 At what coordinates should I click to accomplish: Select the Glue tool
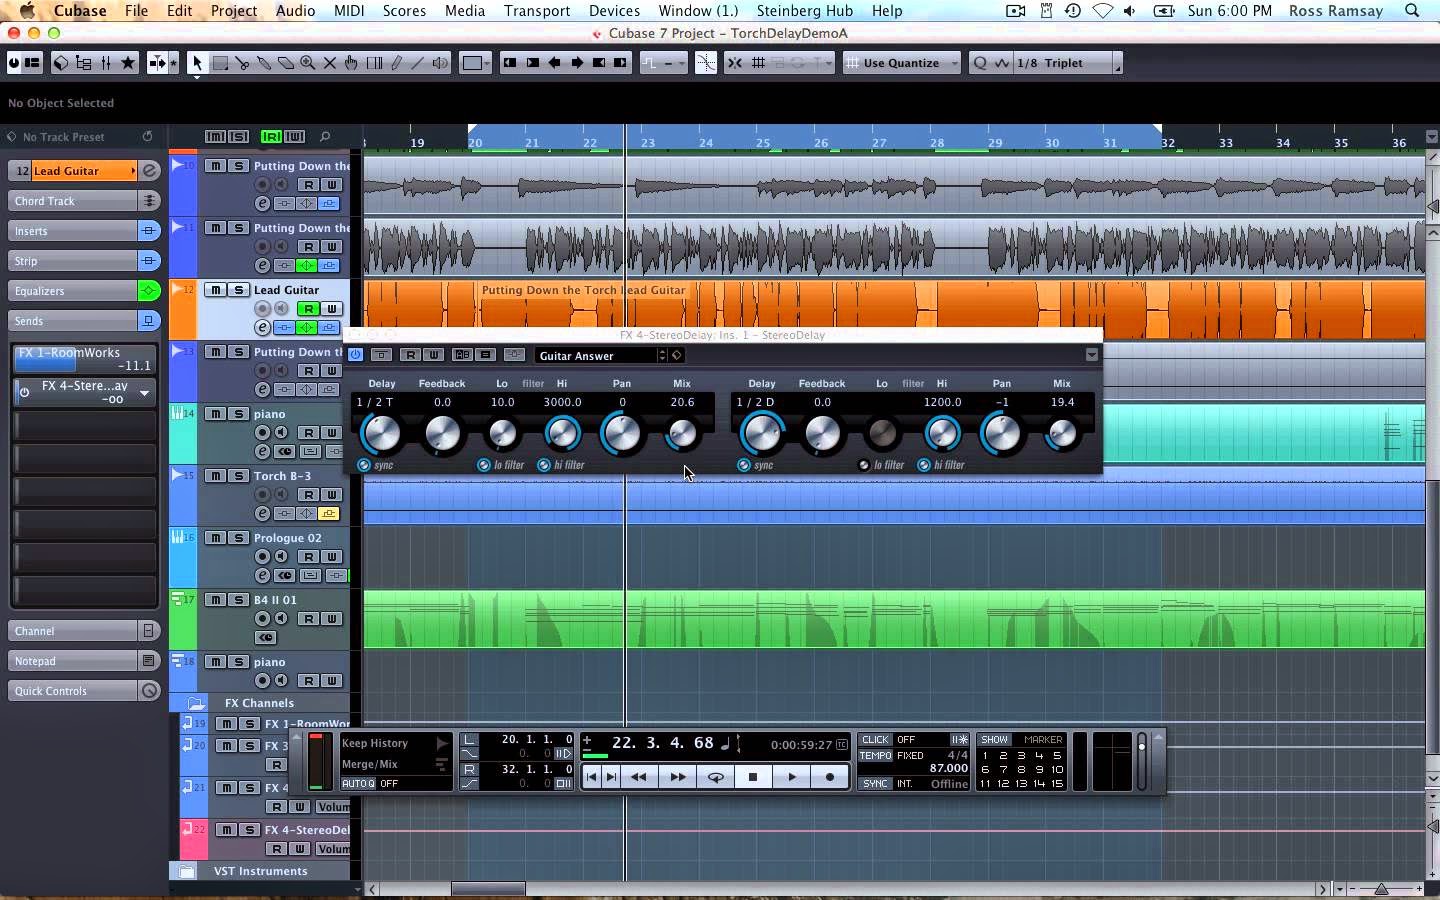click(x=264, y=63)
